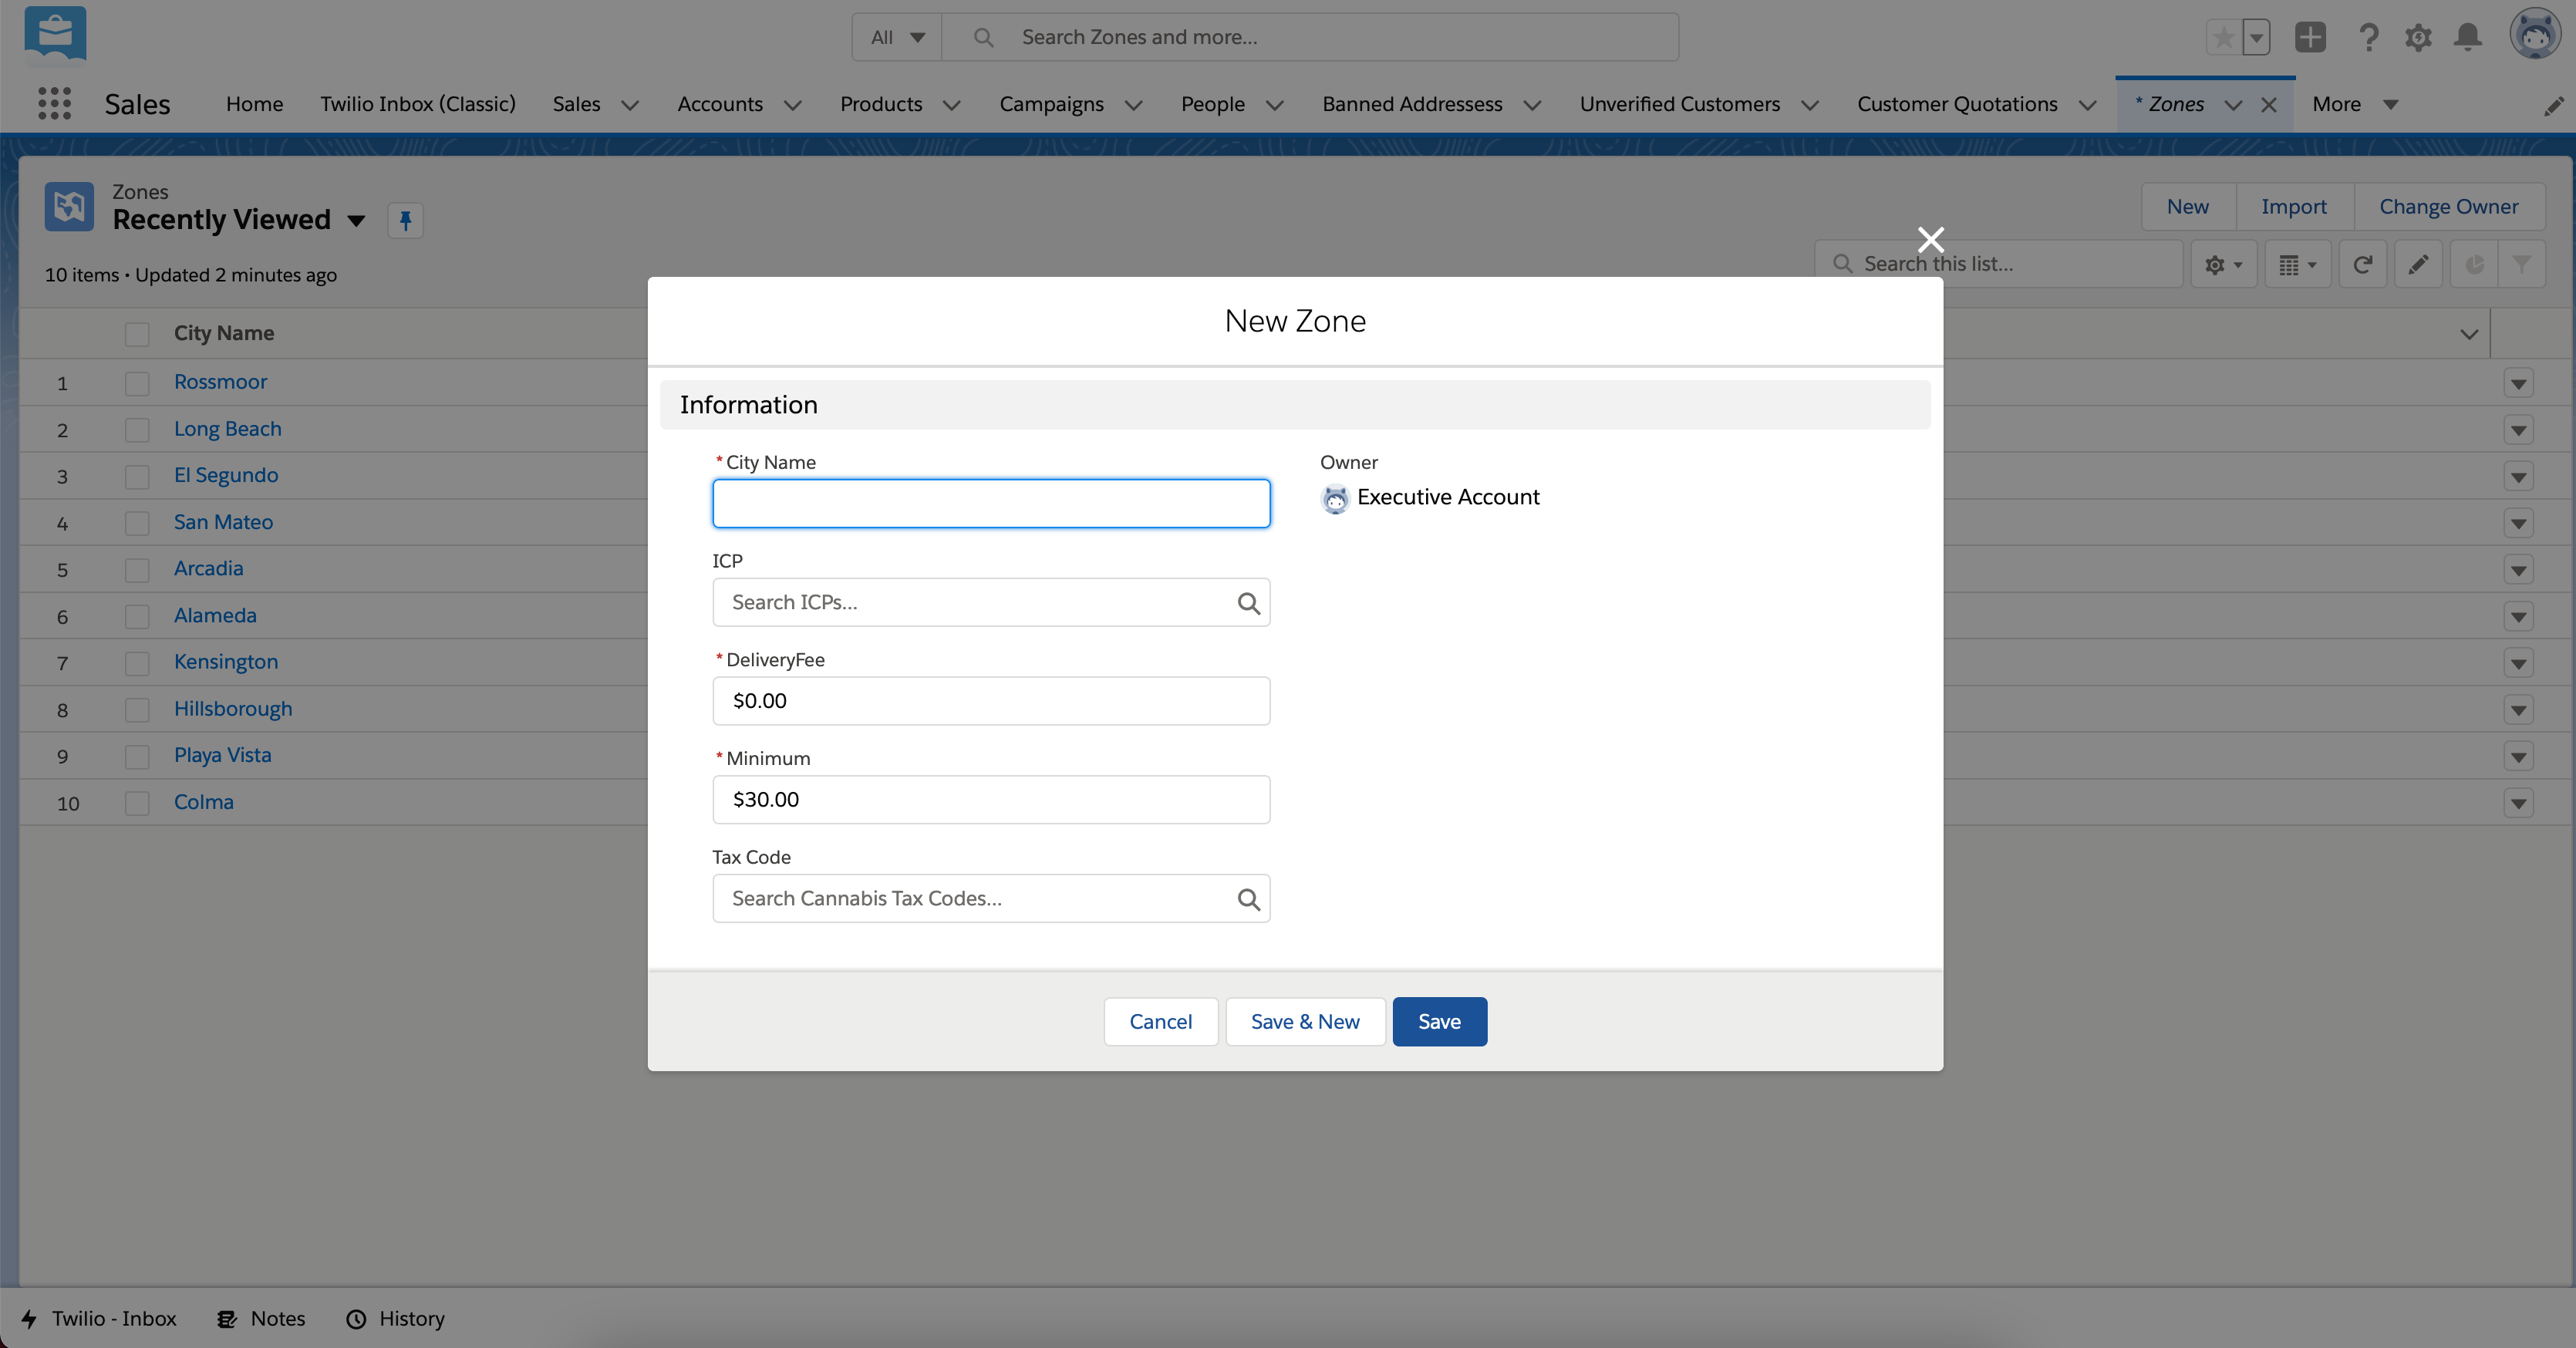This screenshot has height=1348, width=2576.
Task: Expand the Recently Viewed list view picker
Action: click(x=356, y=221)
